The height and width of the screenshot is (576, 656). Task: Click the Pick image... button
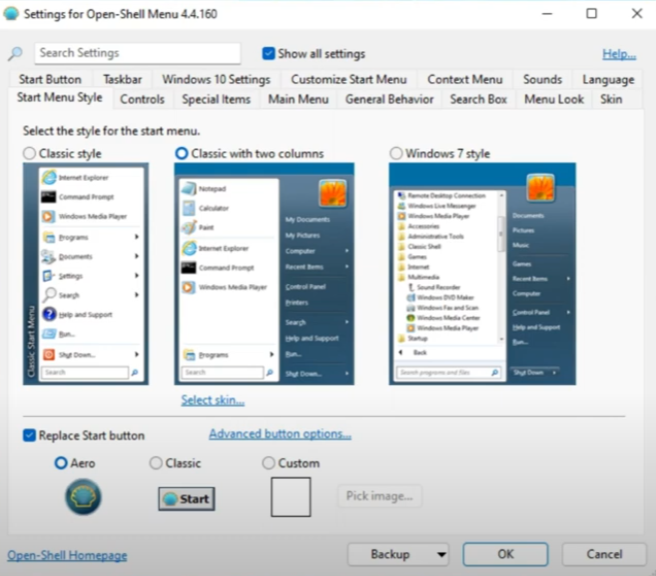[x=379, y=496]
